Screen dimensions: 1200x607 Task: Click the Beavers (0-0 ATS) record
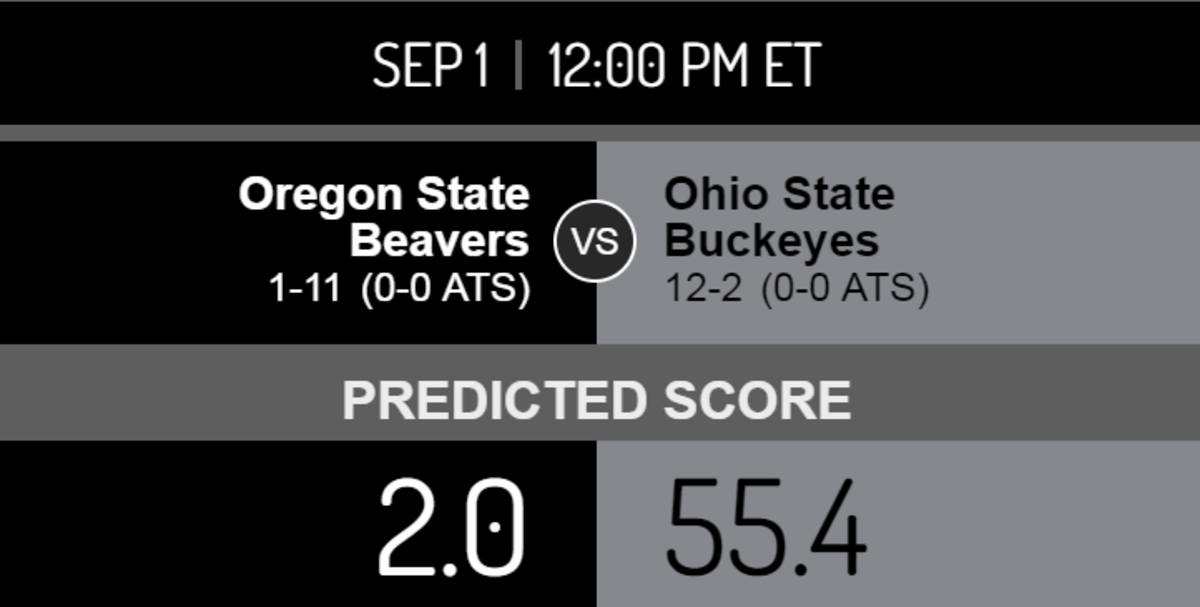point(445,289)
